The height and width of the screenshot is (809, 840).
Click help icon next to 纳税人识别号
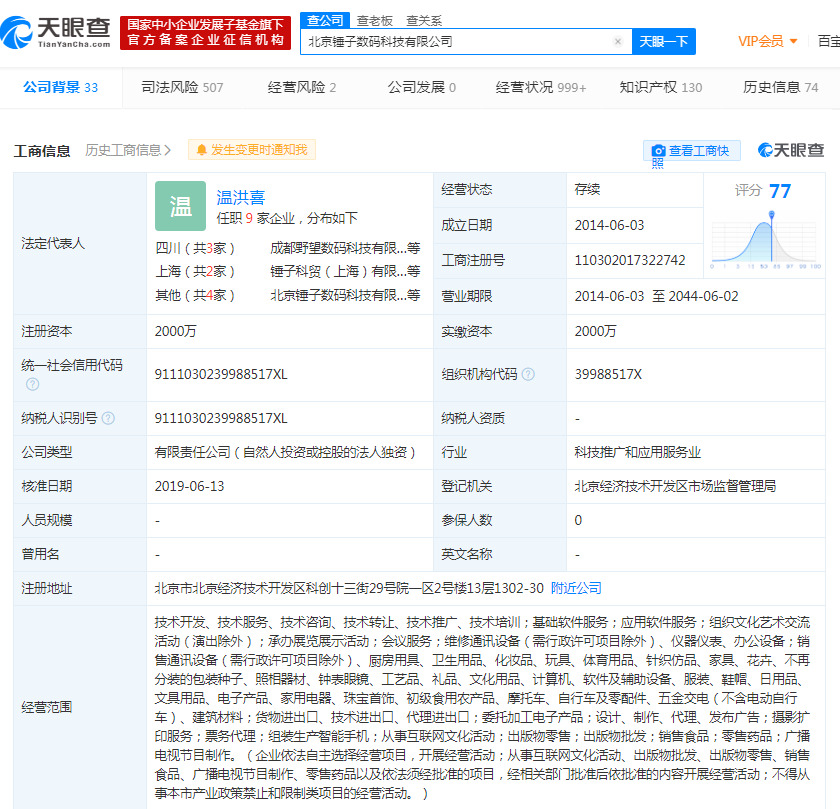108,418
